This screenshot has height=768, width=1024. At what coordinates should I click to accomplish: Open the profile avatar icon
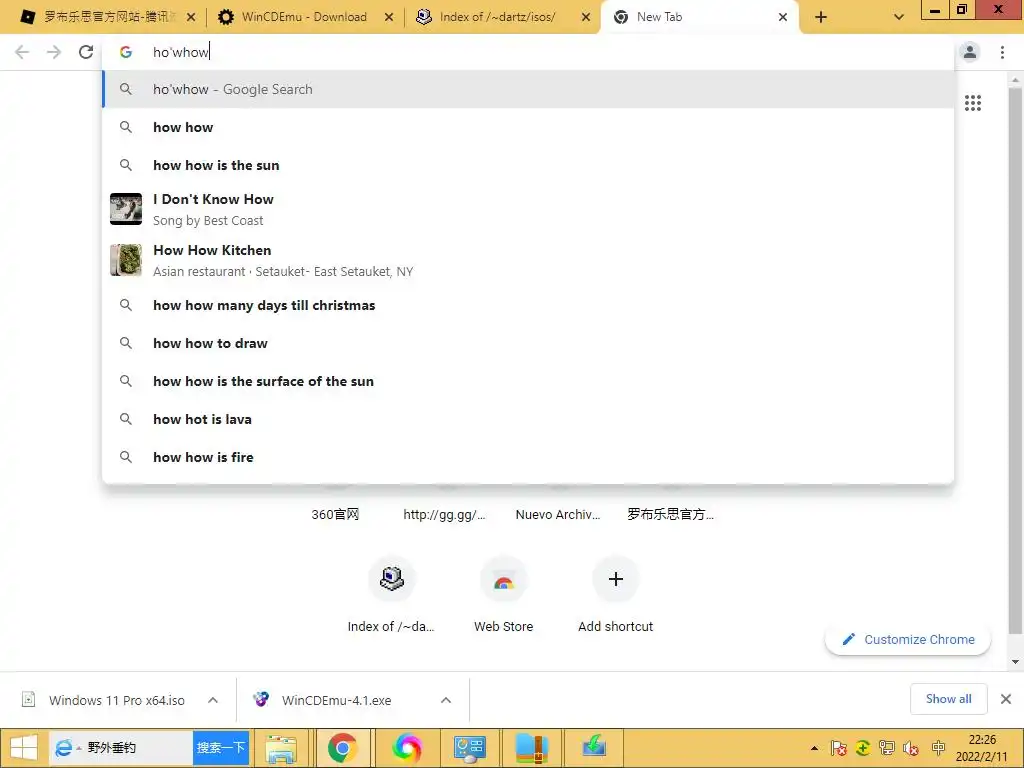pos(970,52)
